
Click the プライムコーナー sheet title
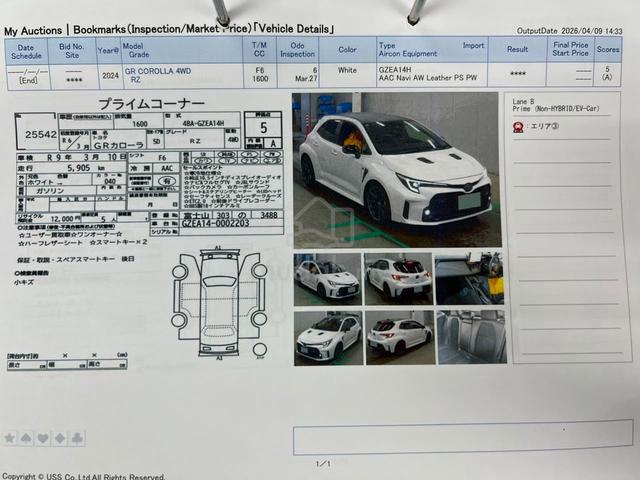point(152,104)
